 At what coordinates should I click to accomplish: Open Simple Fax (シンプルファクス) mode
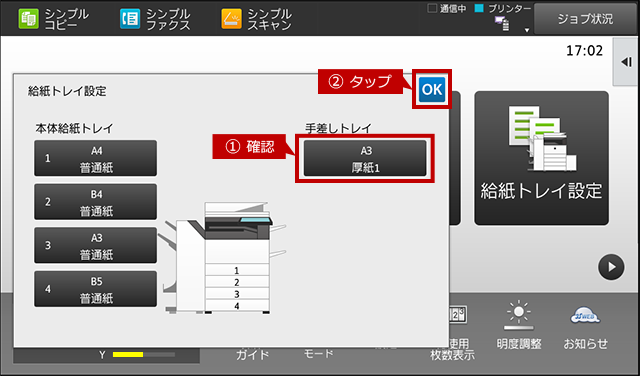click(155, 19)
